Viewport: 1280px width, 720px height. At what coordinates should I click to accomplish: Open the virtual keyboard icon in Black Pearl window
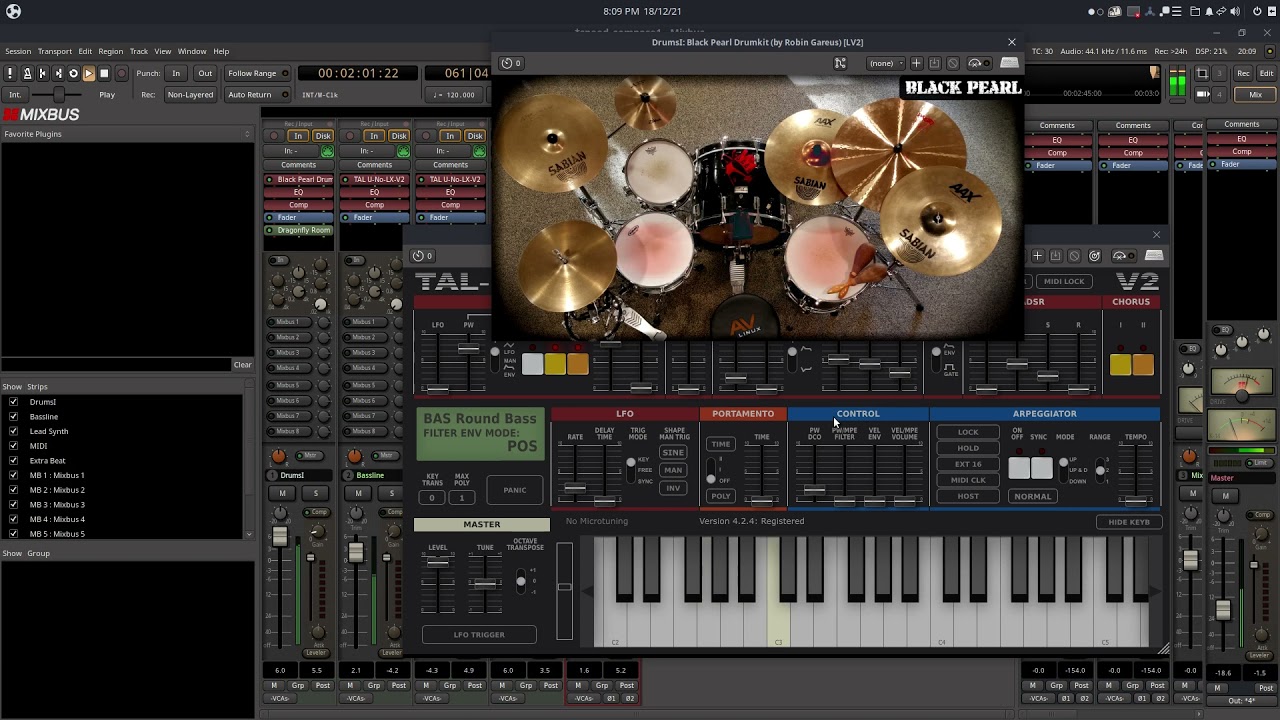(x=1009, y=63)
